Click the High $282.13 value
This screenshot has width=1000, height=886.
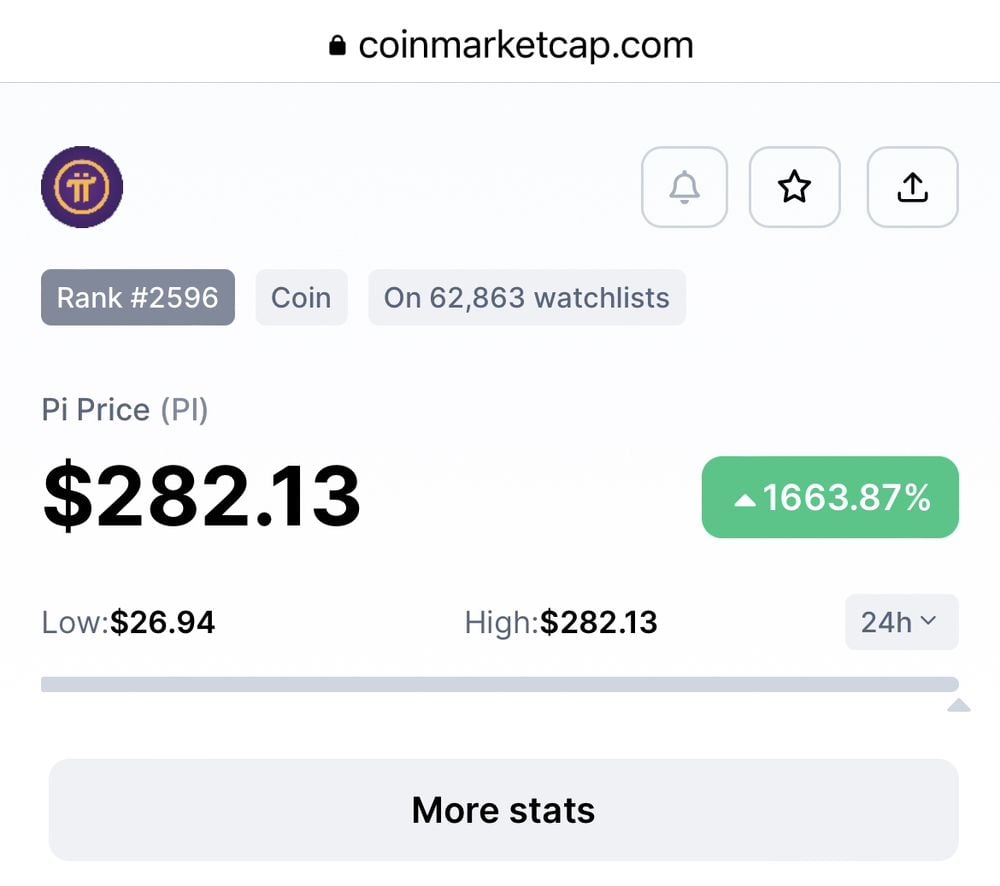tap(599, 622)
